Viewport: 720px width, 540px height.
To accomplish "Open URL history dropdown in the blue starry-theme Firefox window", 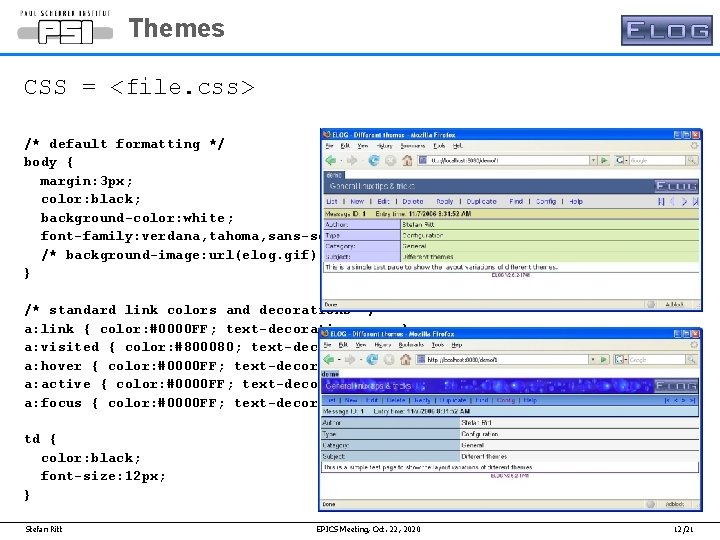I will [x=593, y=360].
